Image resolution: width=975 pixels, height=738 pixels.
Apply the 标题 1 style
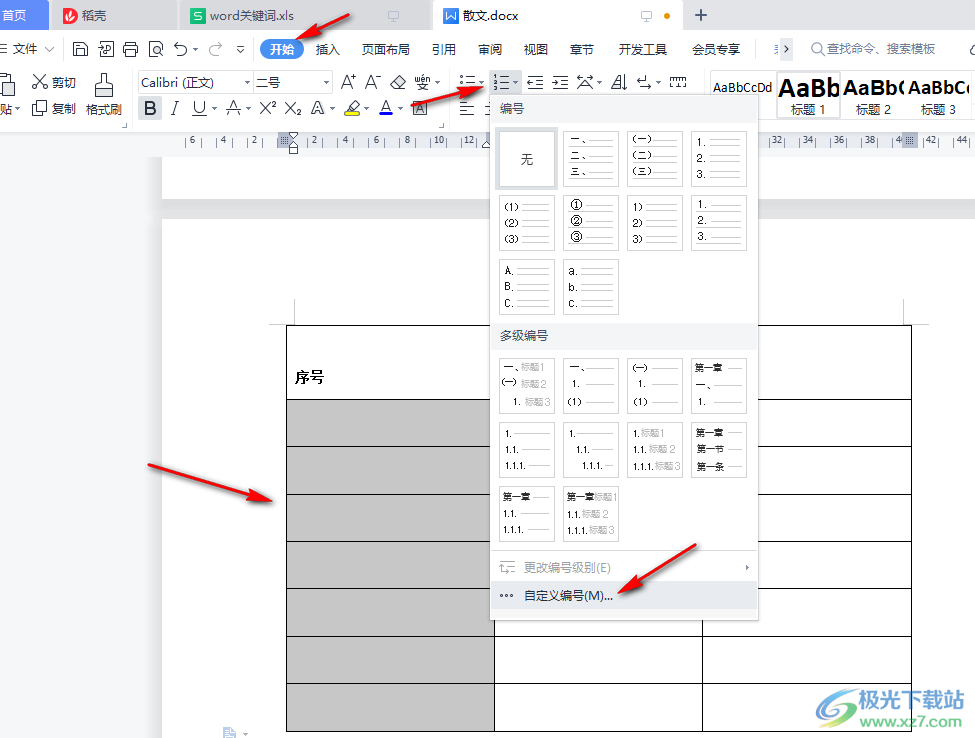tap(807, 97)
